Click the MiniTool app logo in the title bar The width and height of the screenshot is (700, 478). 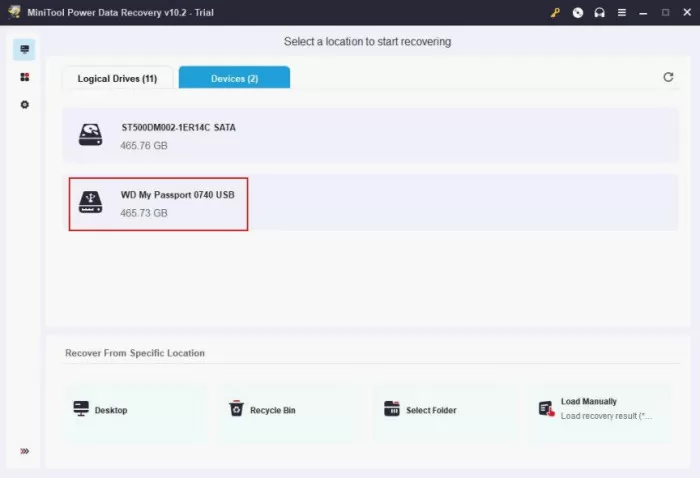14,12
